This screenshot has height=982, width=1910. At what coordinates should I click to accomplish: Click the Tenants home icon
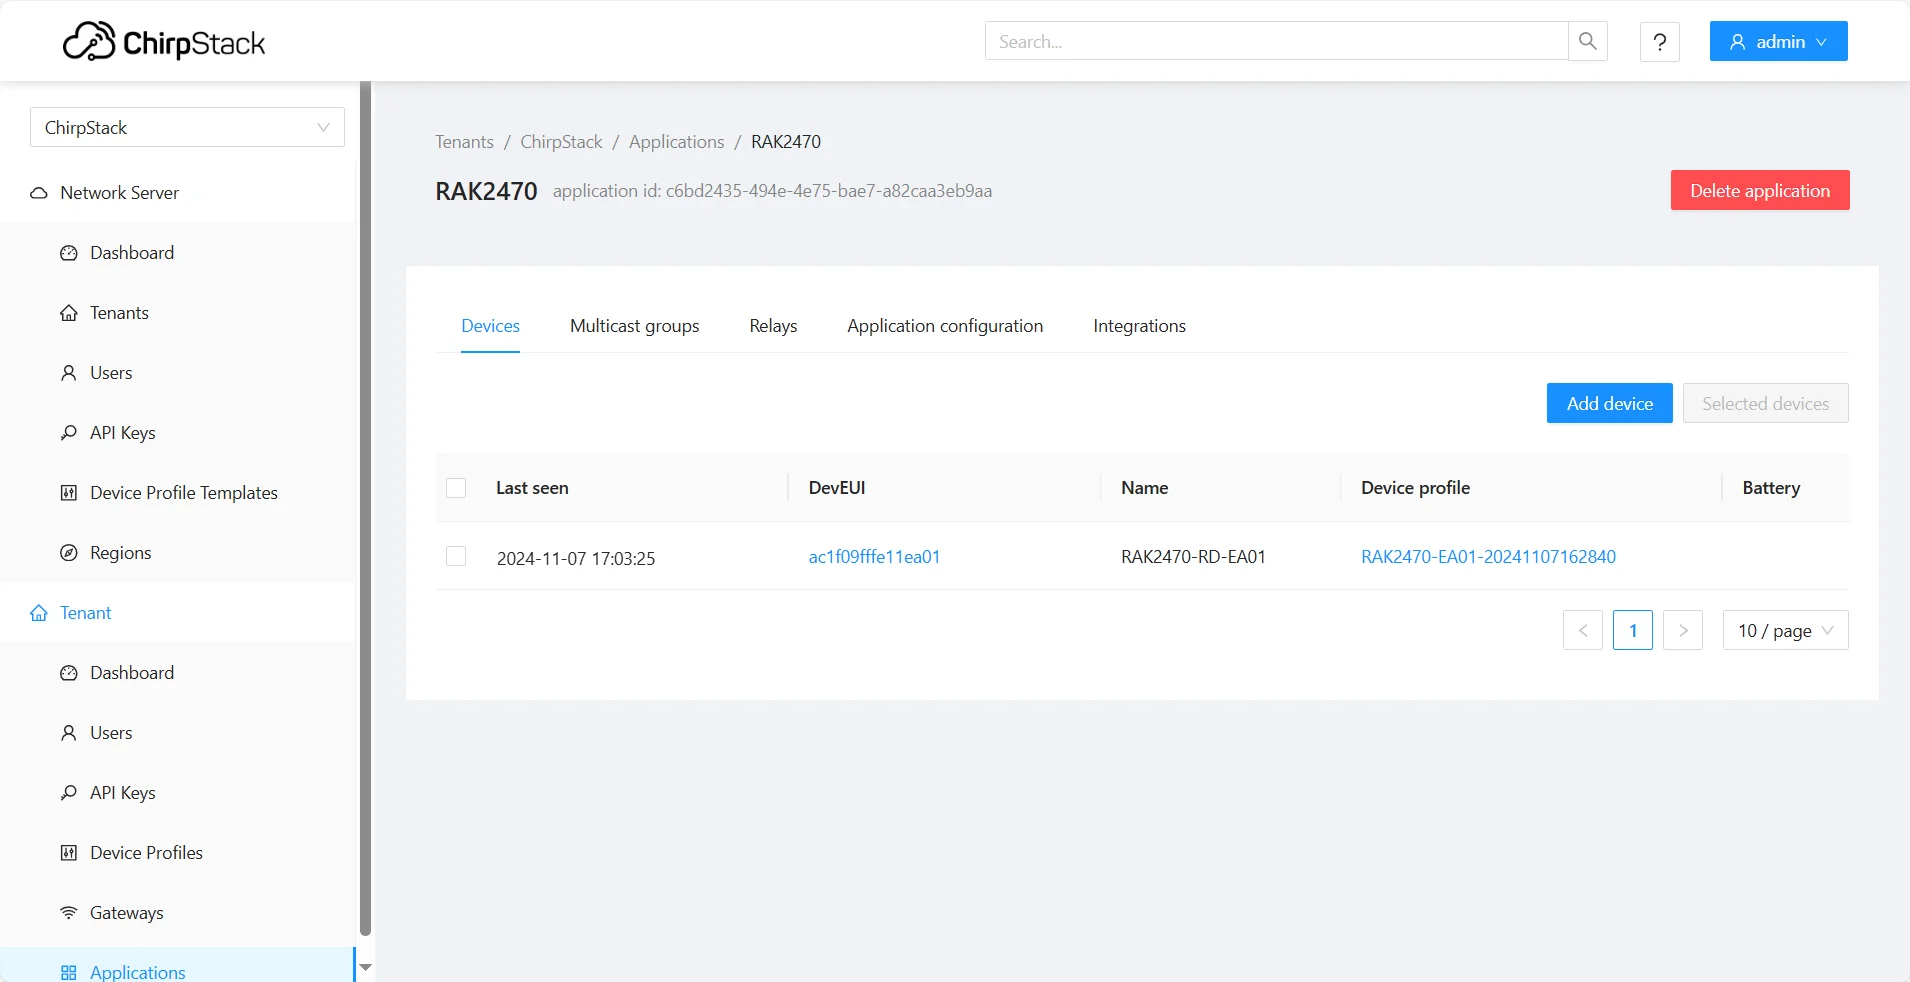click(x=69, y=313)
